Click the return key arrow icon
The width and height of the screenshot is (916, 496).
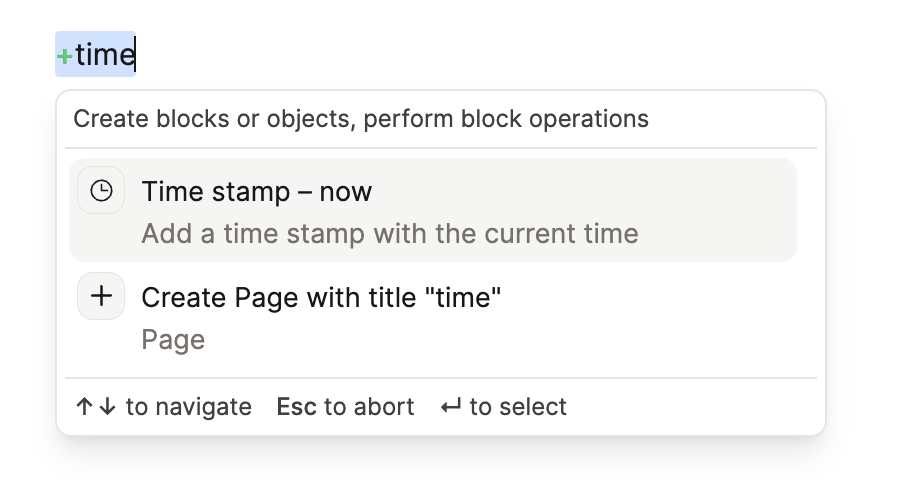point(451,407)
